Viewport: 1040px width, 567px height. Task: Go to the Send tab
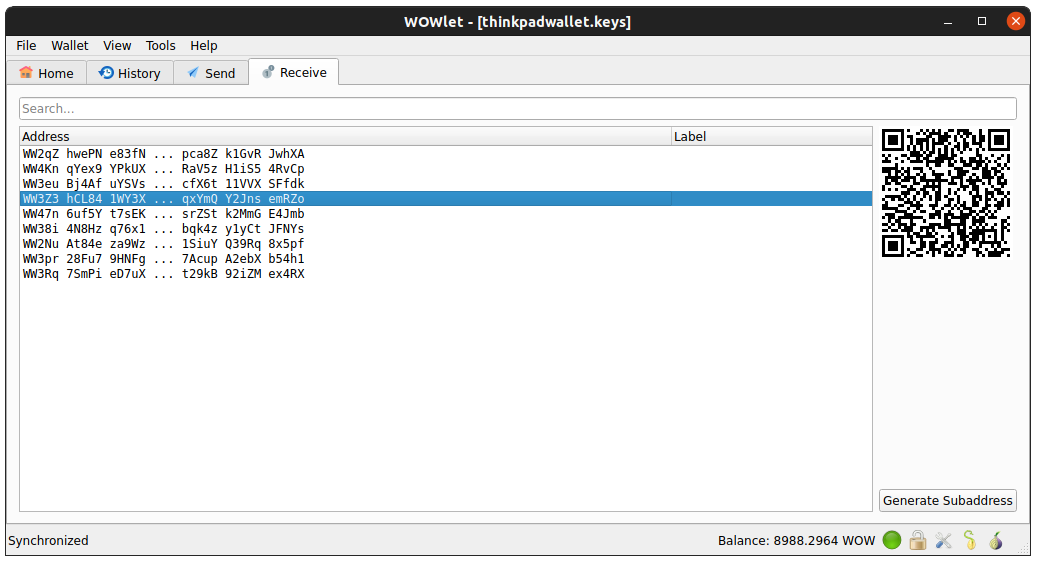coord(210,73)
